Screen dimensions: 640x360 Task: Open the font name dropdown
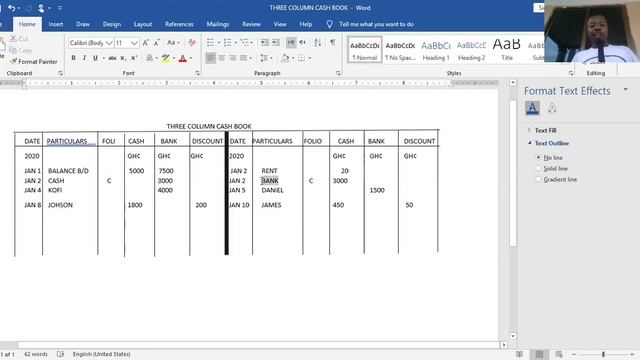[109, 43]
